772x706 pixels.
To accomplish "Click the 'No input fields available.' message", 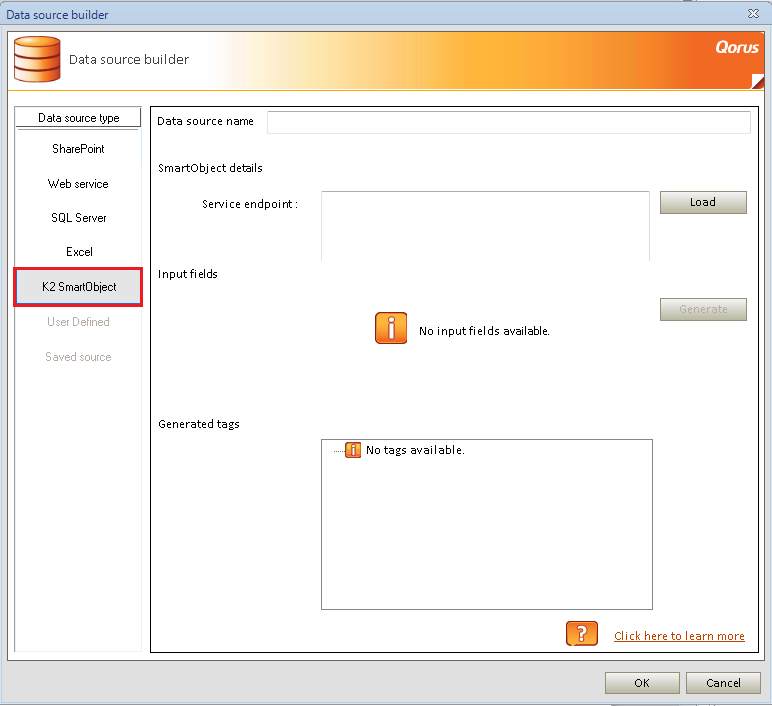I will (x=484, y=331).
